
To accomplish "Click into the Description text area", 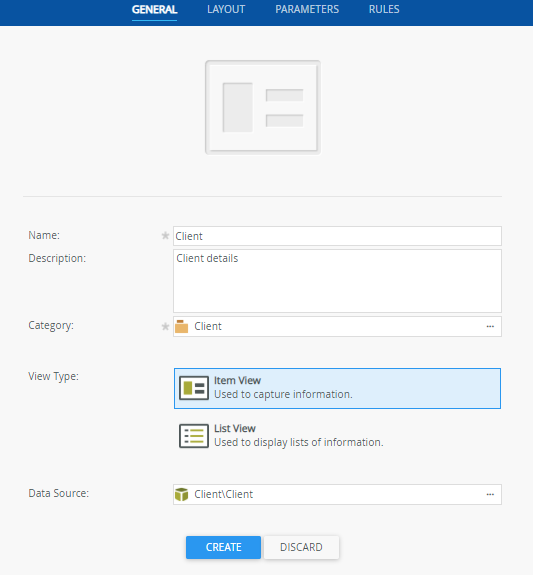I will tap(337, 281).
